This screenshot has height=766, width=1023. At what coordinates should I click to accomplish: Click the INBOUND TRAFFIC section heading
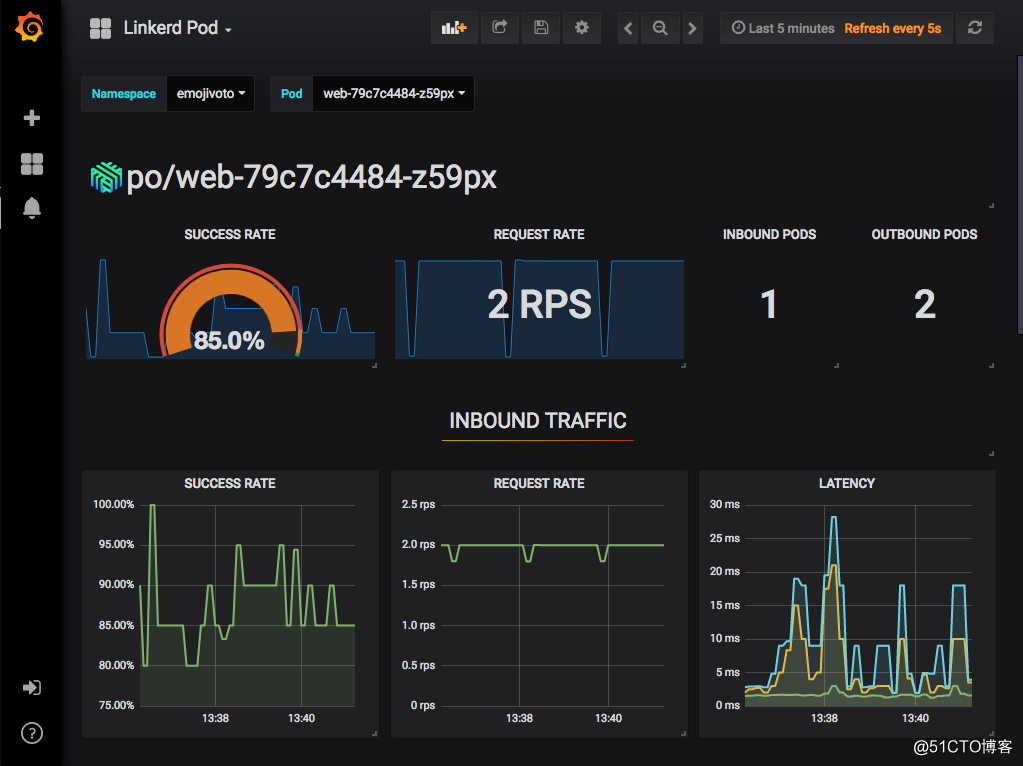538,421
